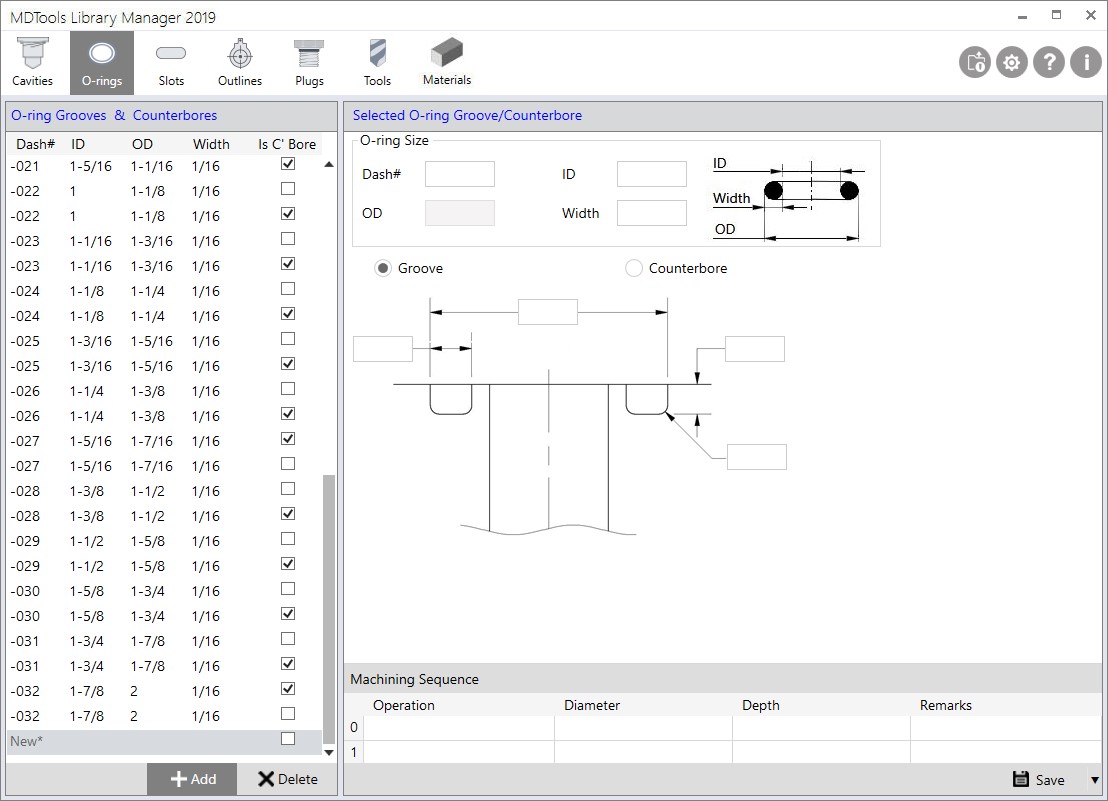The width and height of the screenshot is (1108, 801).
Task: Open the settings gear icon
Action: coord(1012,62)
